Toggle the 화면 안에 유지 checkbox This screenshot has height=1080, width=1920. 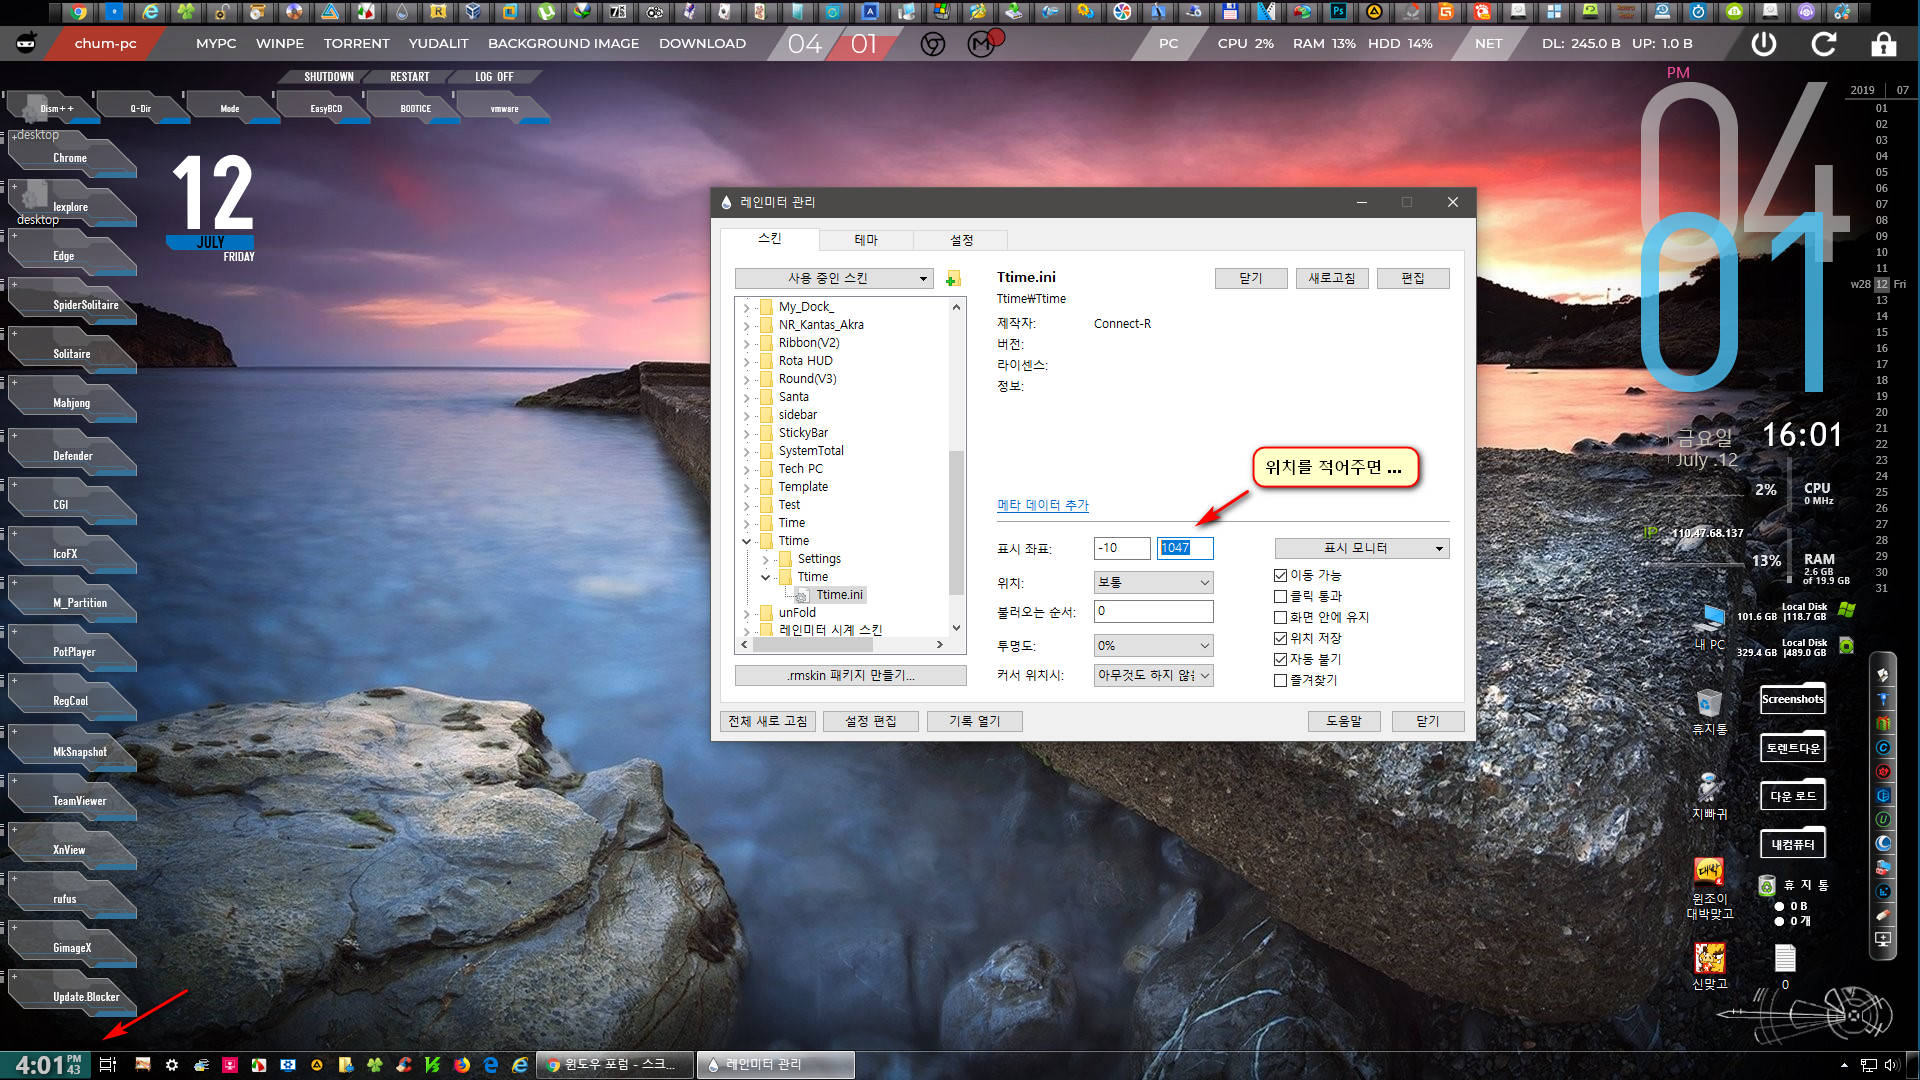click(1280, 617)
